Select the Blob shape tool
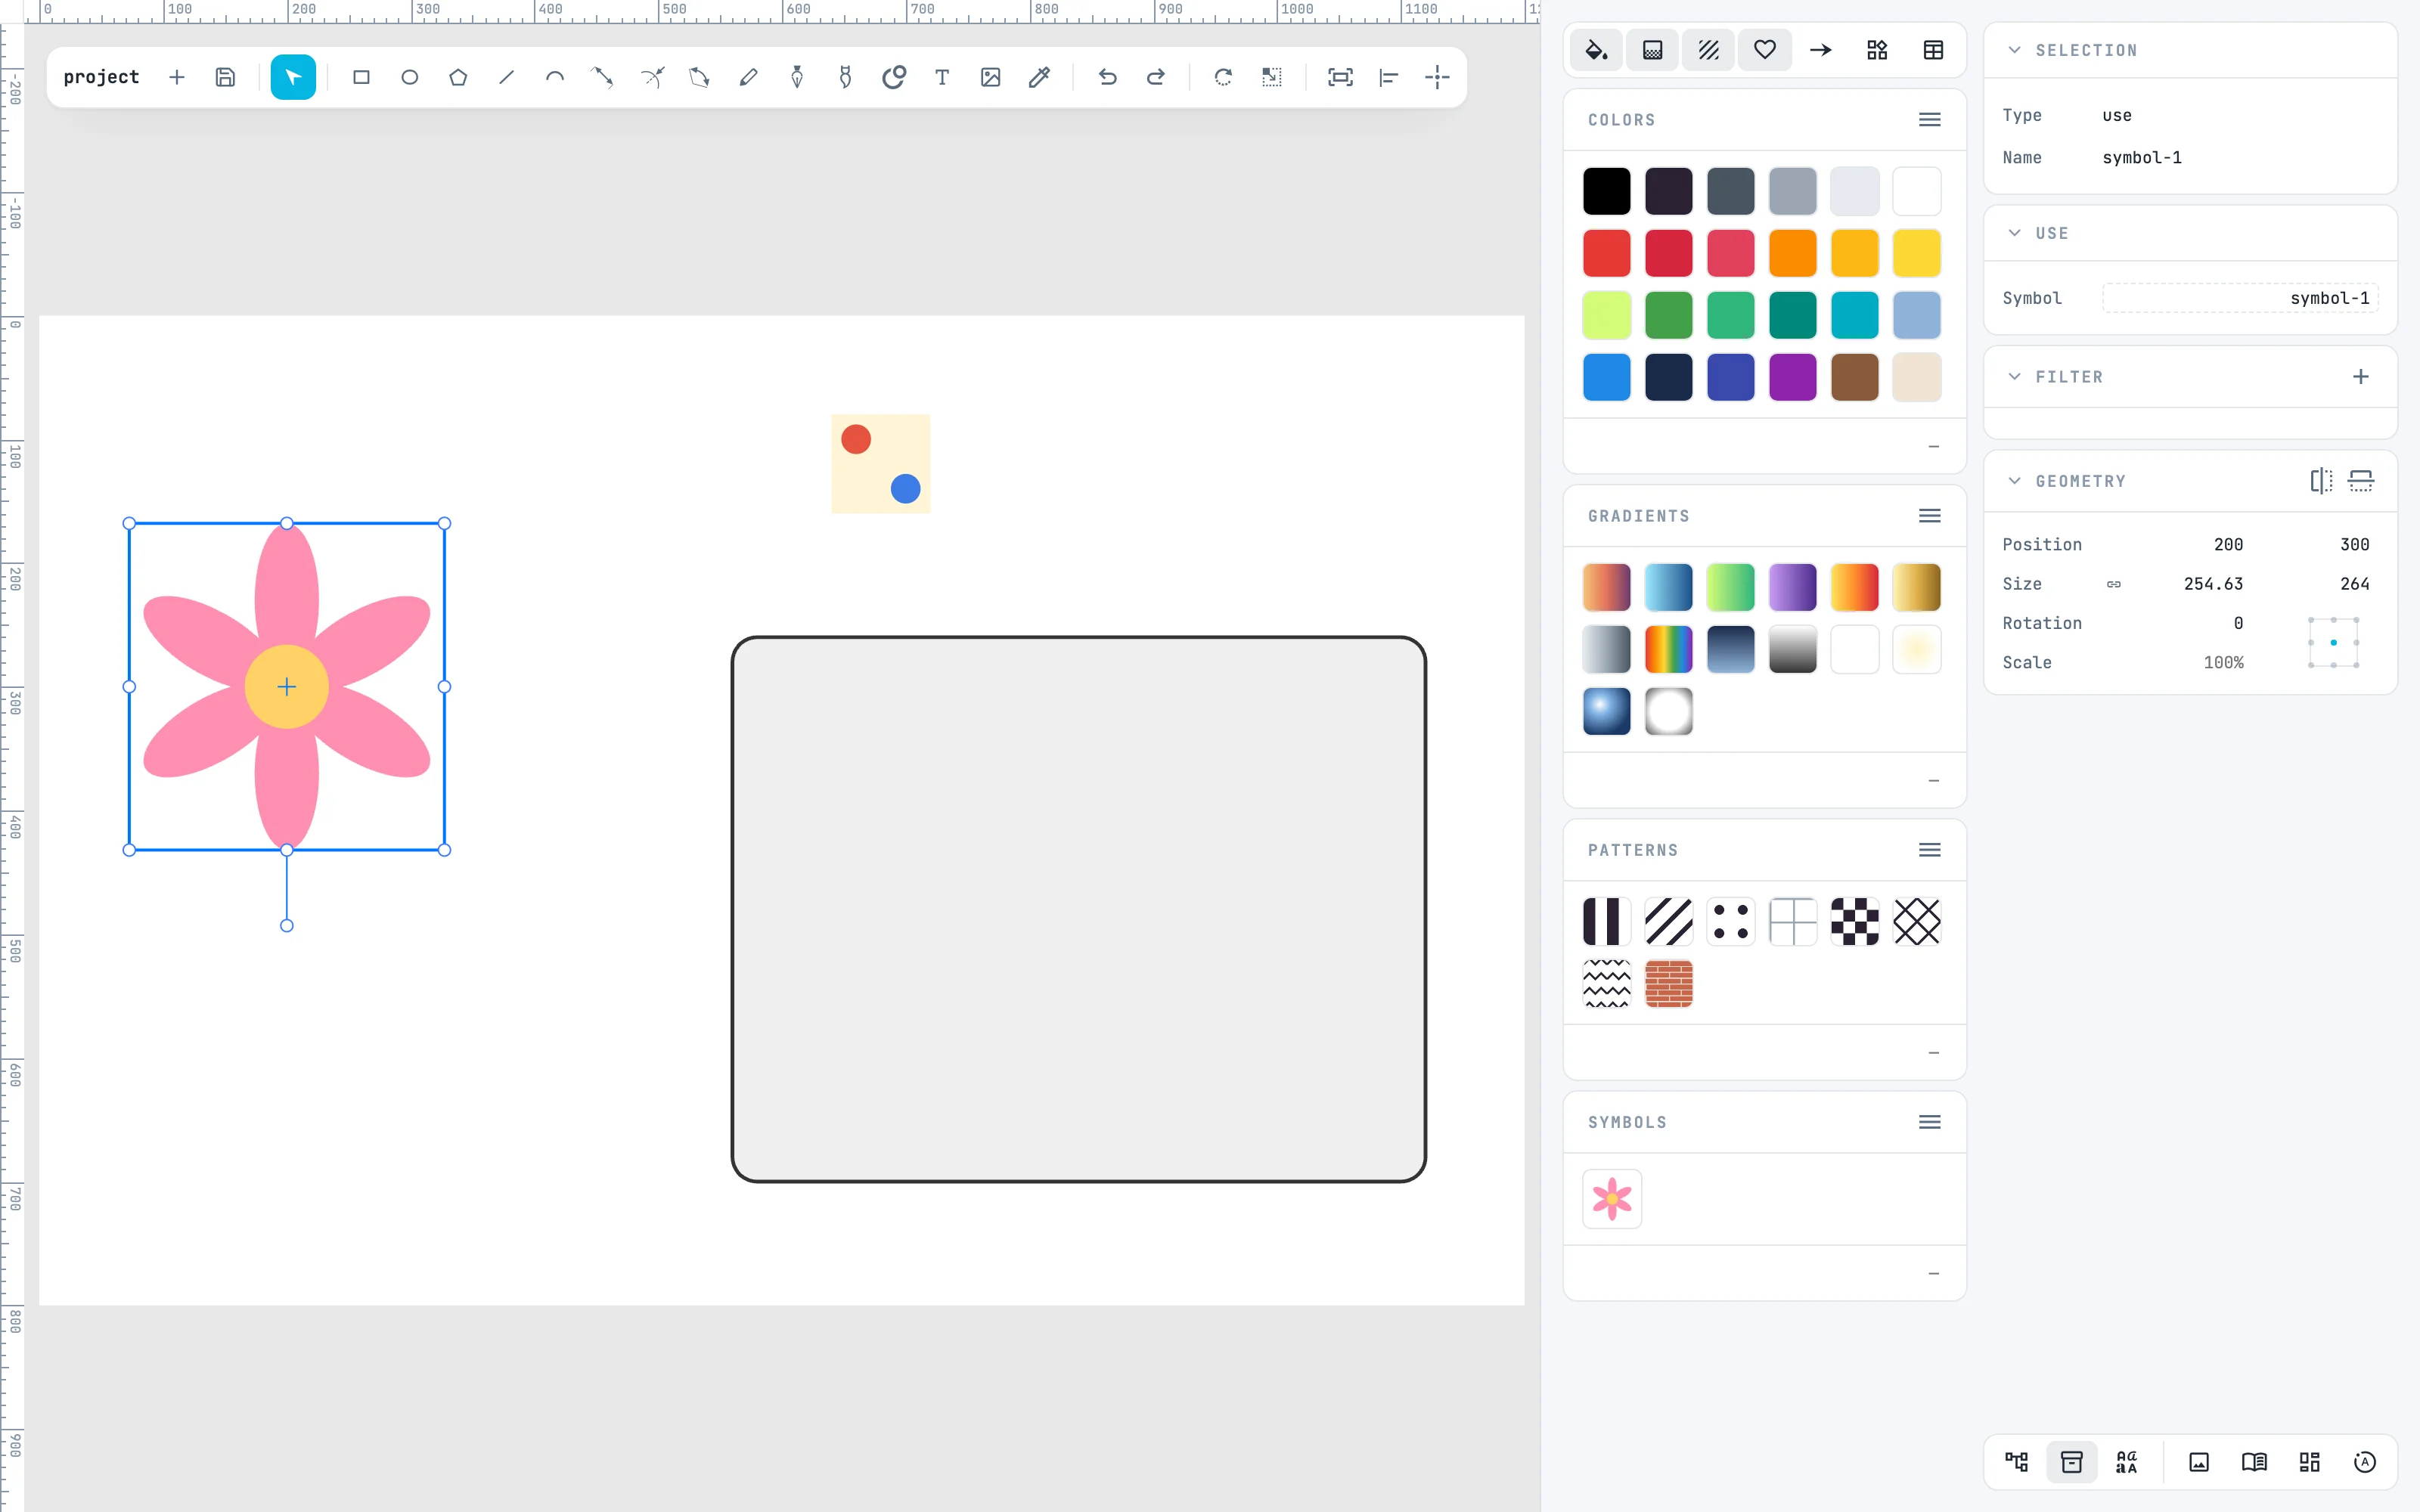Viewport: 2420px width, 1512px height. 893,77
